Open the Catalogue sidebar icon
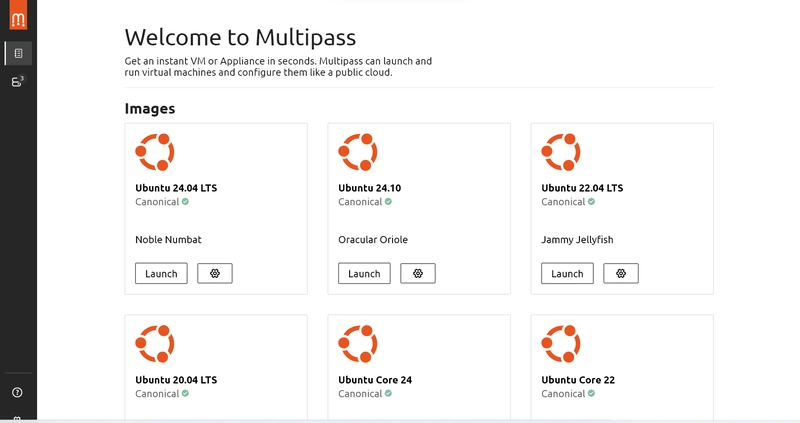 click(x=18, y=53)
